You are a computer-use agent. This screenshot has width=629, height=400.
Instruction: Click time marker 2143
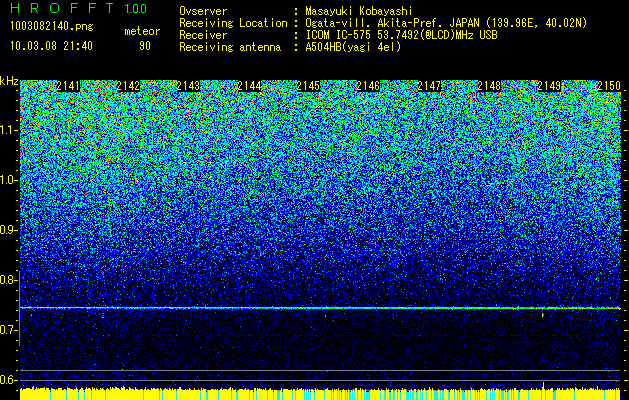pos(189,86)
